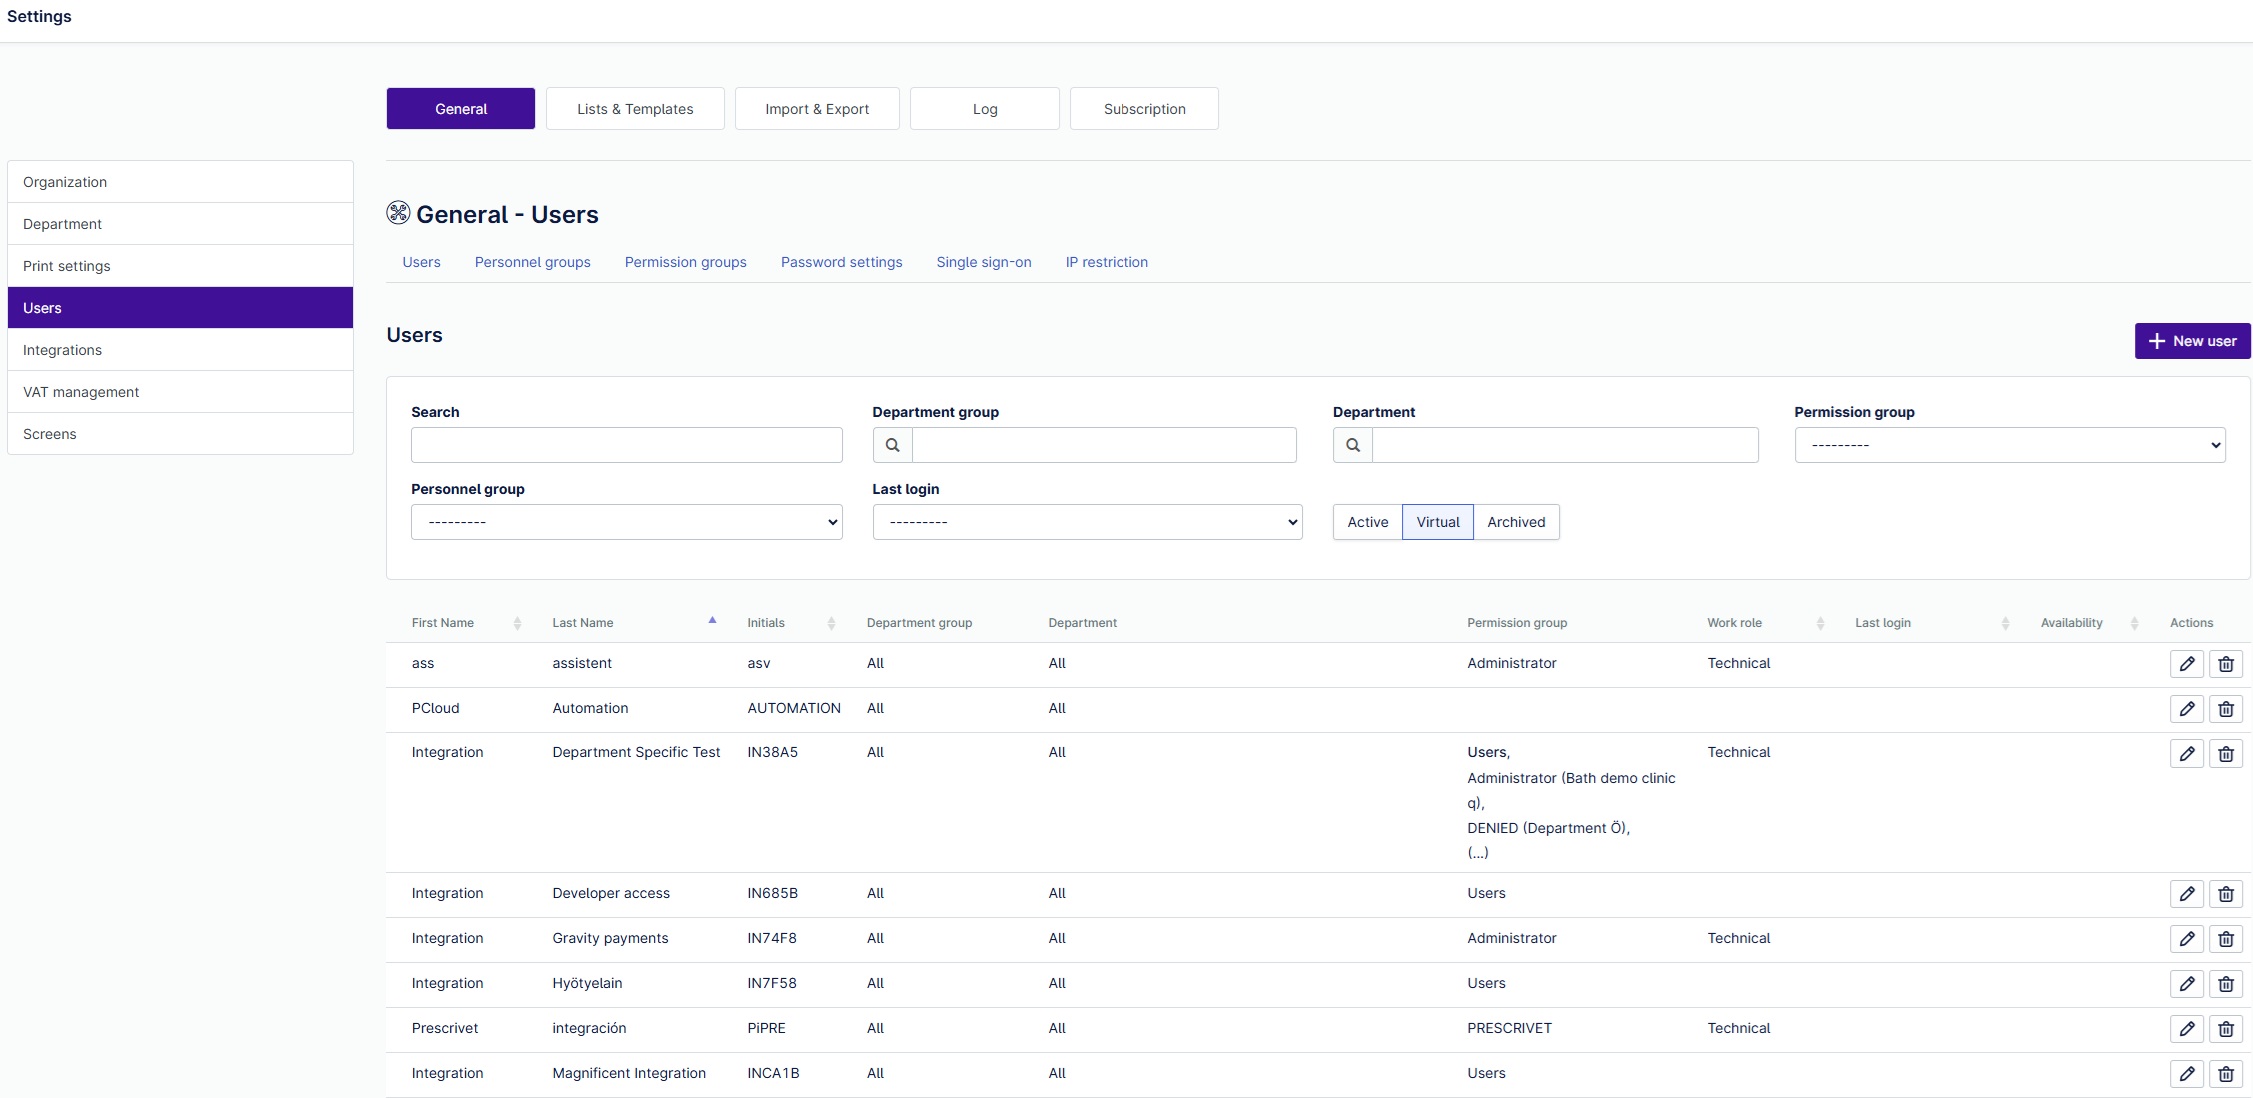This screenshot has width=2253, height=1098.
Task: Delete the Developer access user
Action: pyautogui.click(x=2226, y=894)
